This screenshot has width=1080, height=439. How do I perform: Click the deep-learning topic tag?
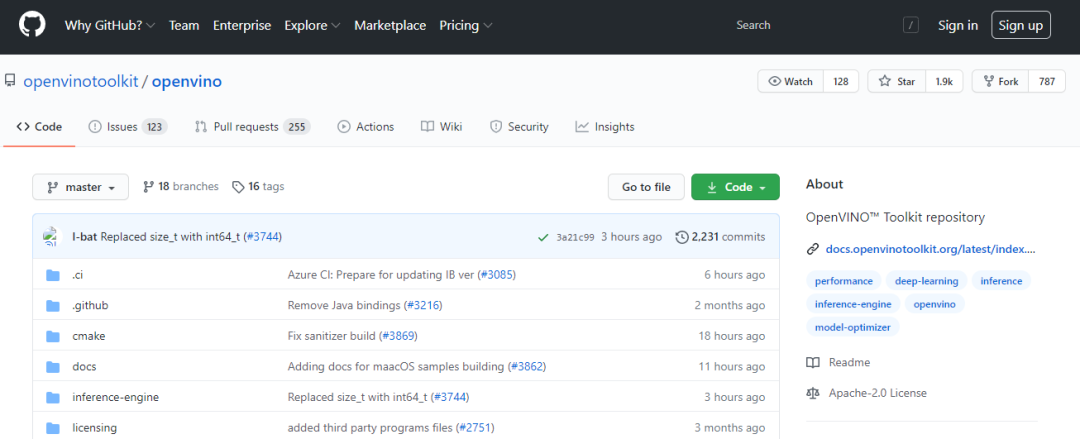tap(926, 280)
